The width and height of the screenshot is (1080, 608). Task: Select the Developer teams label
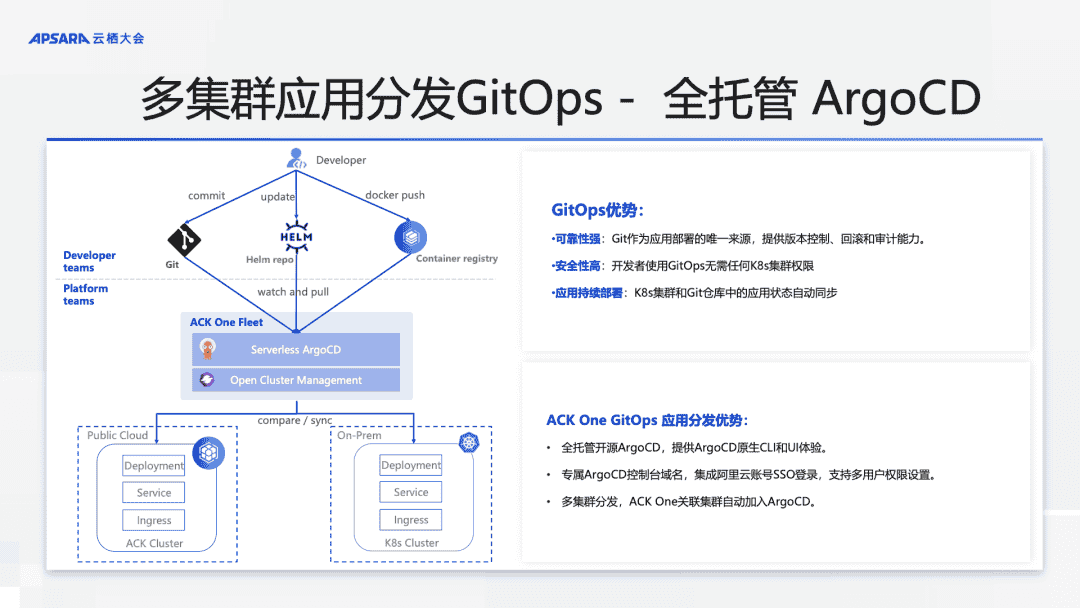(88, 261)
